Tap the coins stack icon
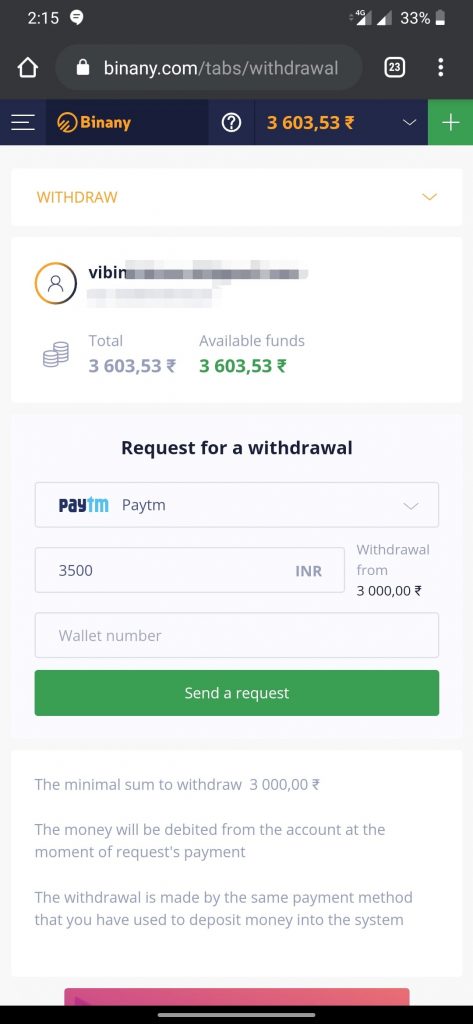Screen dimensions: 473x1024 coord(56,354)
